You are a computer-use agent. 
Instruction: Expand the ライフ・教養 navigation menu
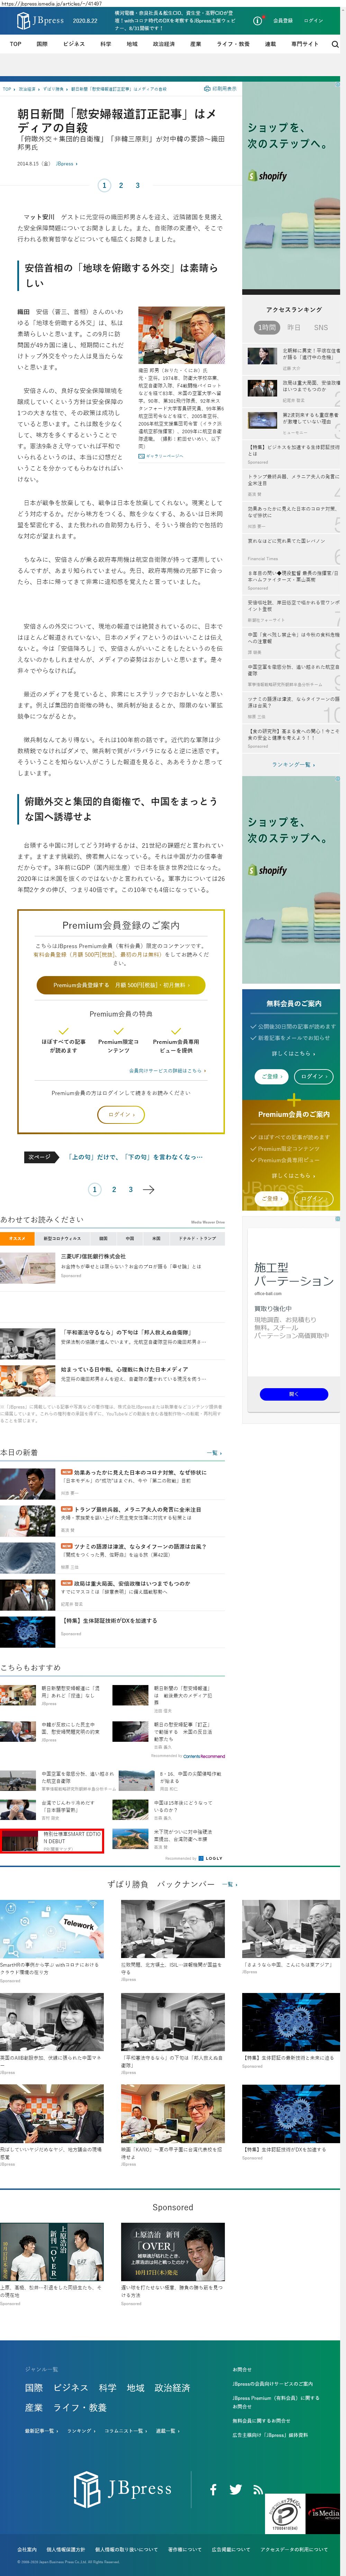(233, 44)
